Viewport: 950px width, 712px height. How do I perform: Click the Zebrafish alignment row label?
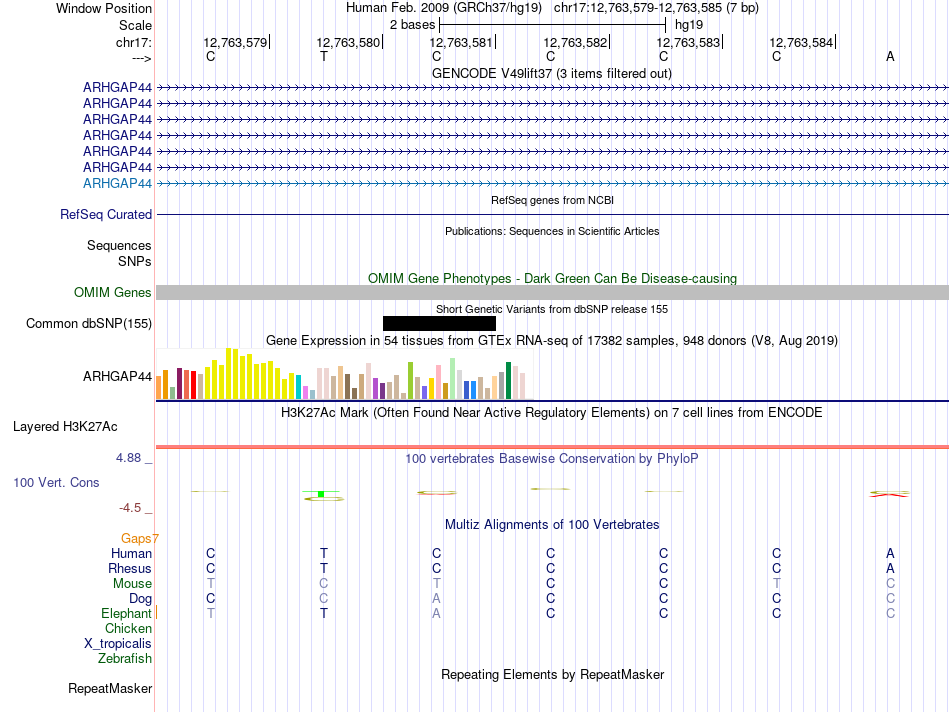(125, 659)
